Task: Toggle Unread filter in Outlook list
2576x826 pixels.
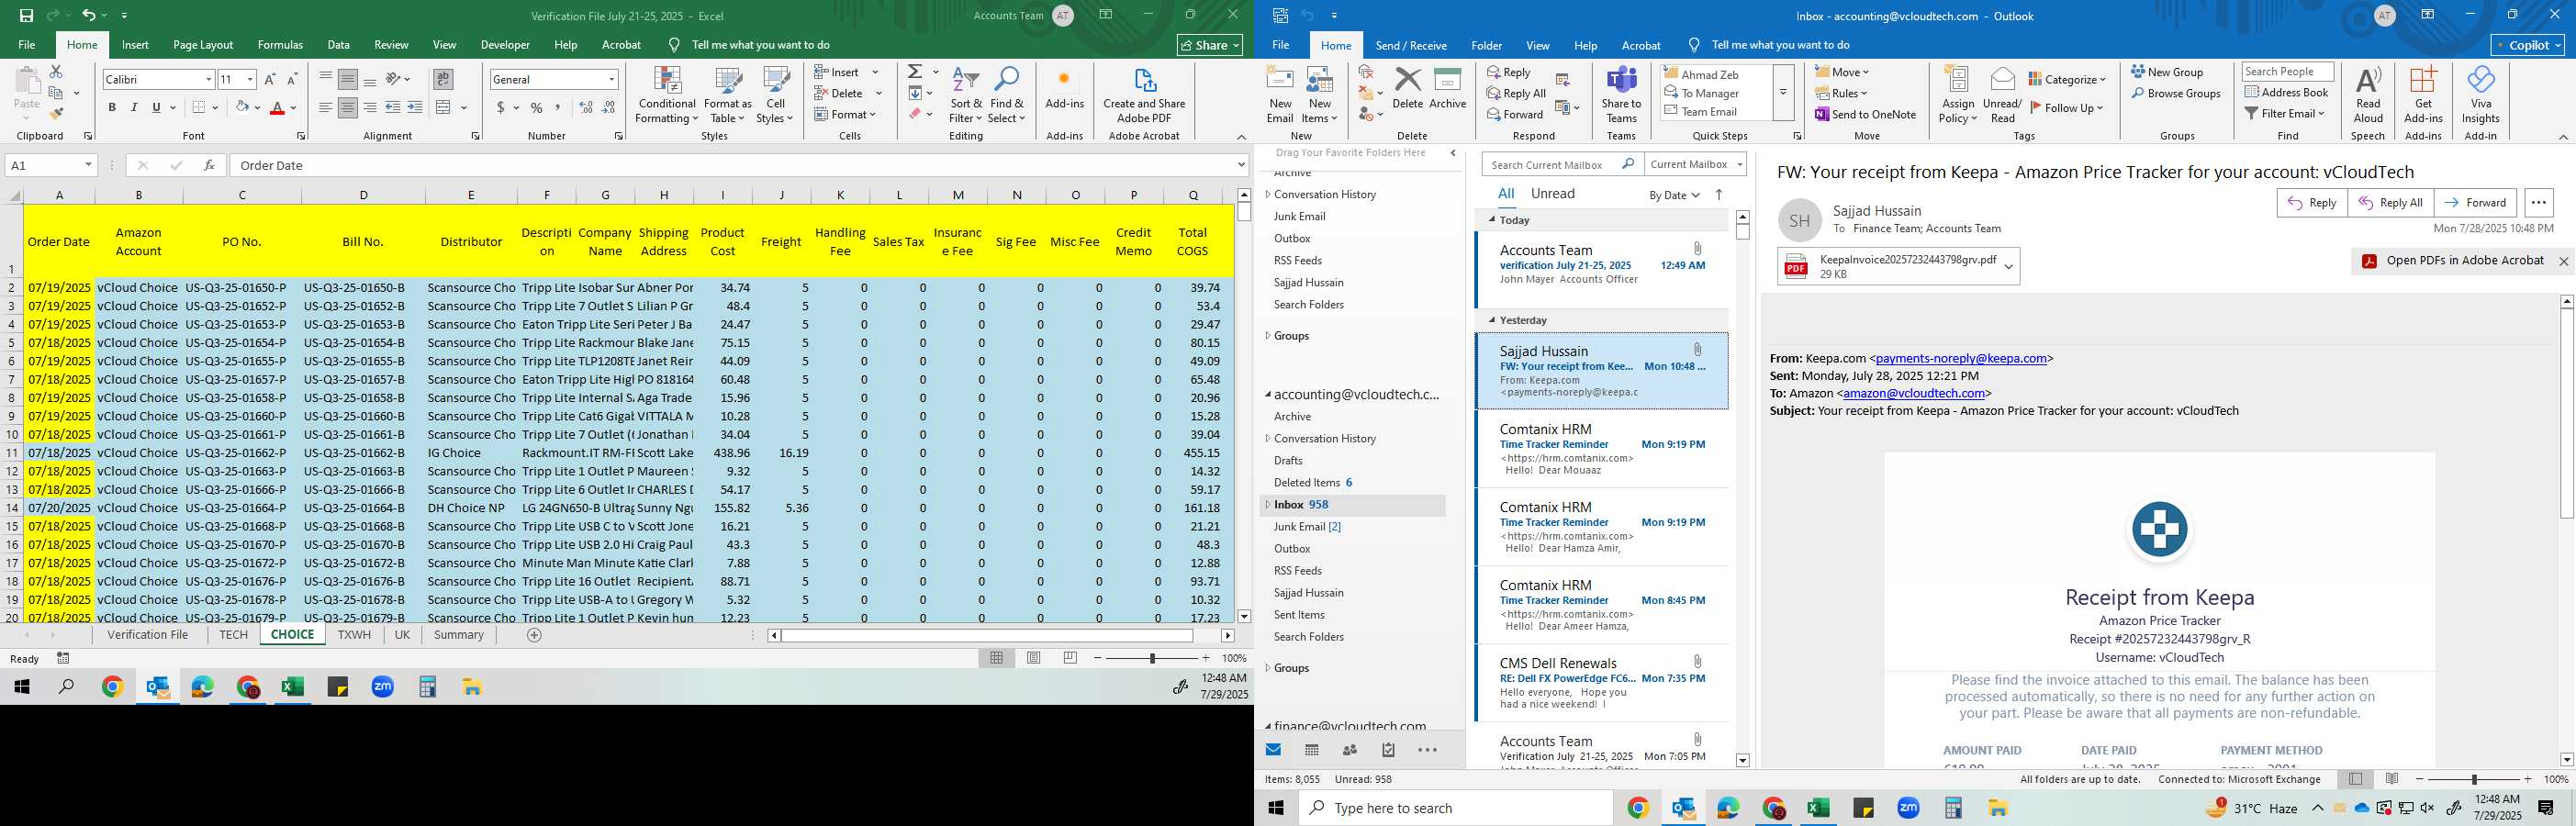Action: 1553,194
